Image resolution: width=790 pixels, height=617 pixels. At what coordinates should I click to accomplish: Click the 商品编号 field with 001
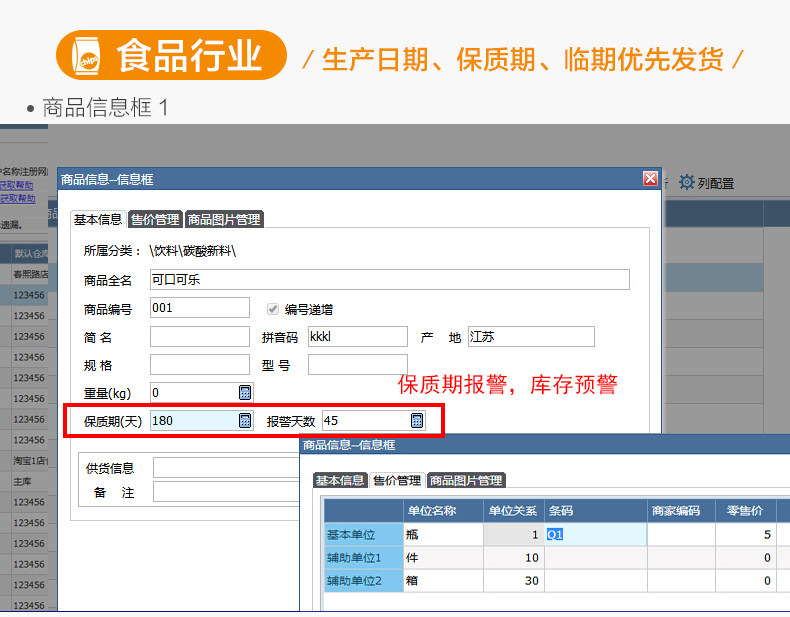(x=200, y=308)
